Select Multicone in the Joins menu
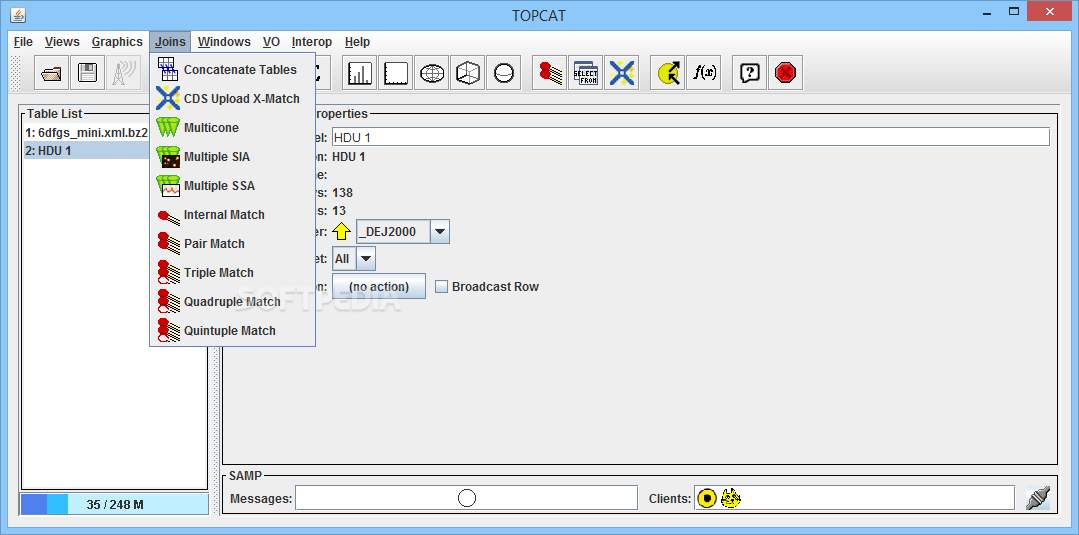1079x535 pixels. [233, 127]
